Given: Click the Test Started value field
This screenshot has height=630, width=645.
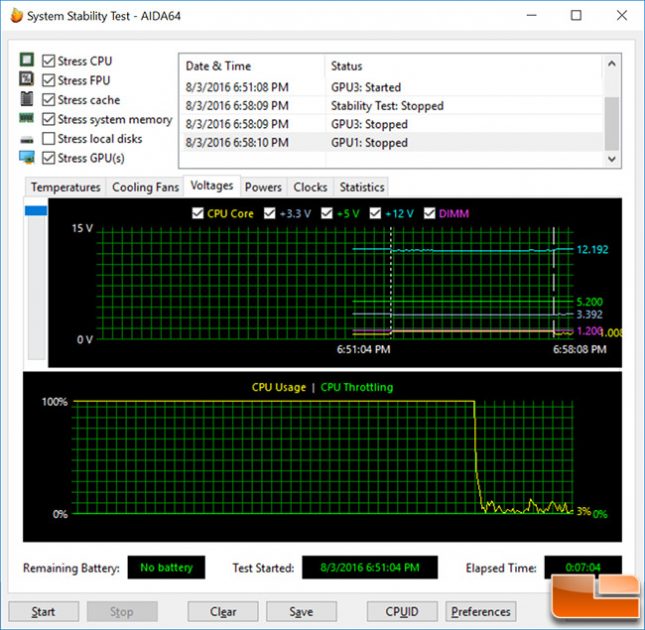Looking at the screenshot, I should [370, 567].
